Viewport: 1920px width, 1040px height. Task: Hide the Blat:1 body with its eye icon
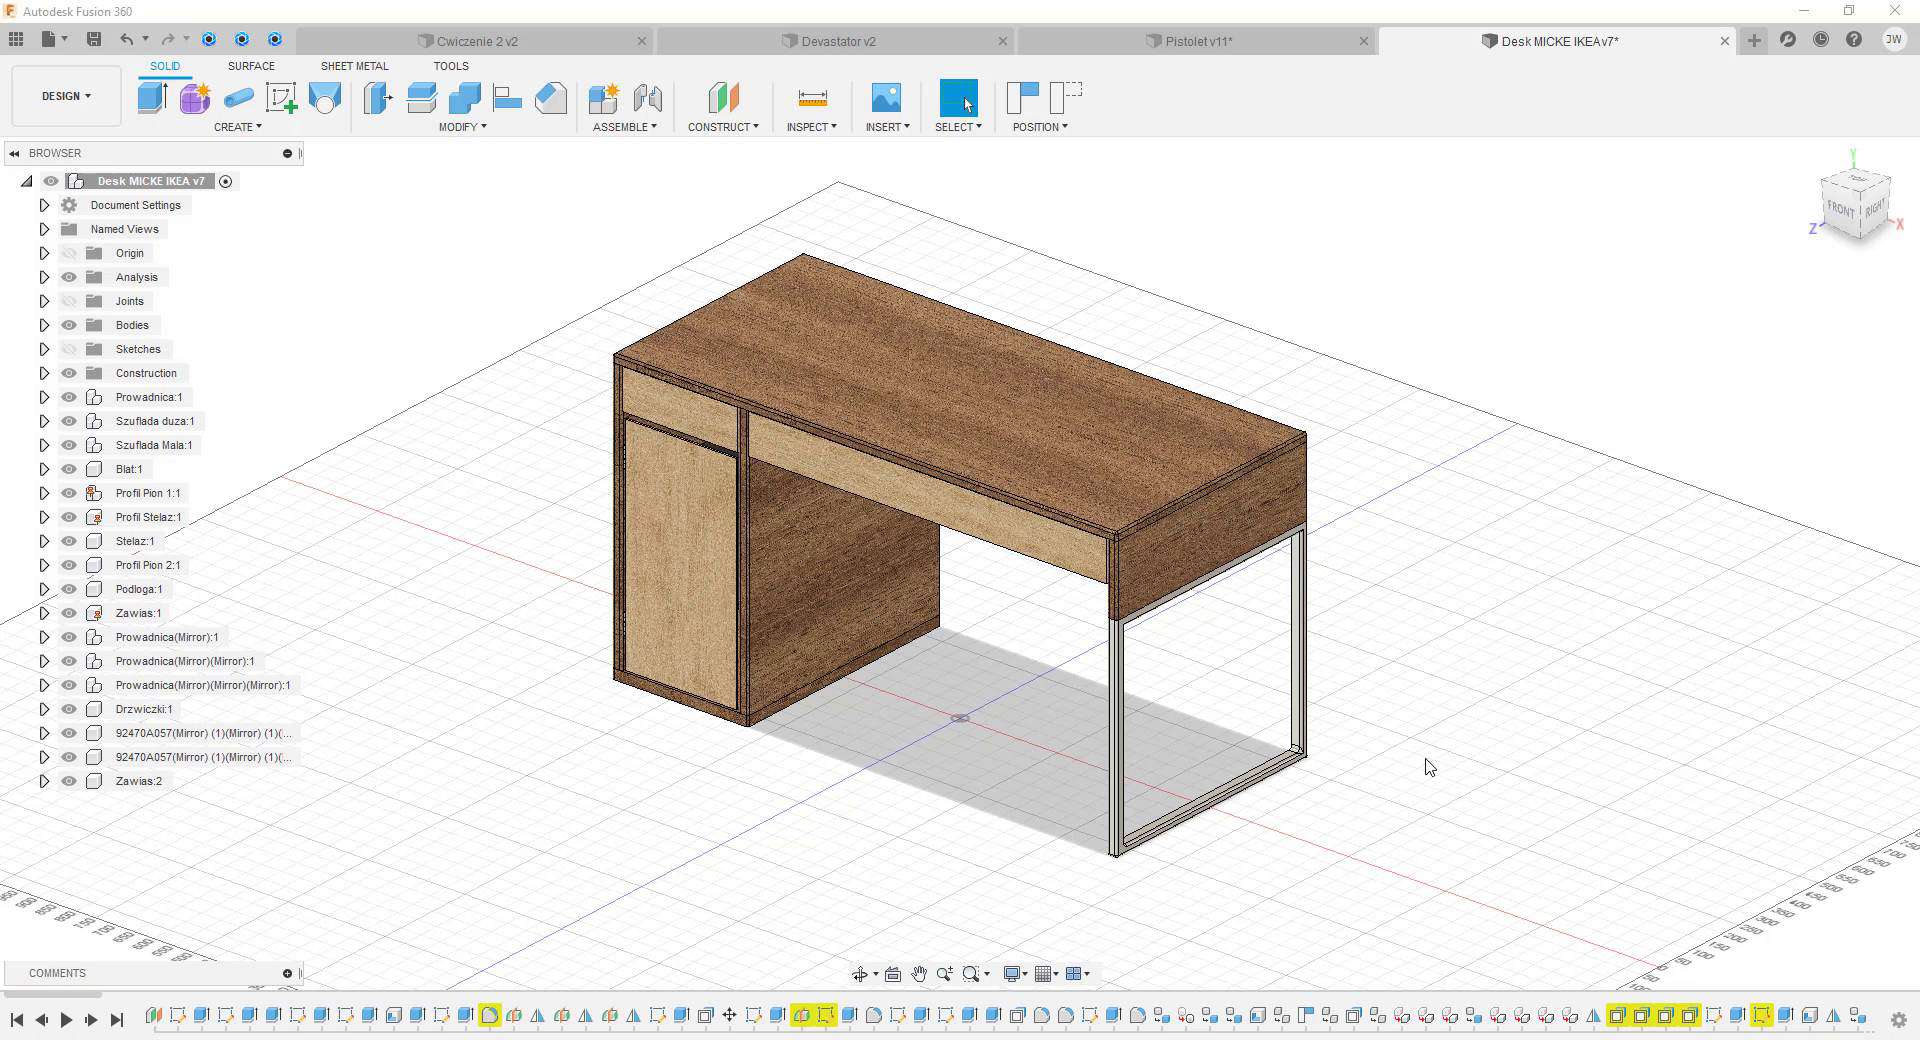(x=69, y=469)
